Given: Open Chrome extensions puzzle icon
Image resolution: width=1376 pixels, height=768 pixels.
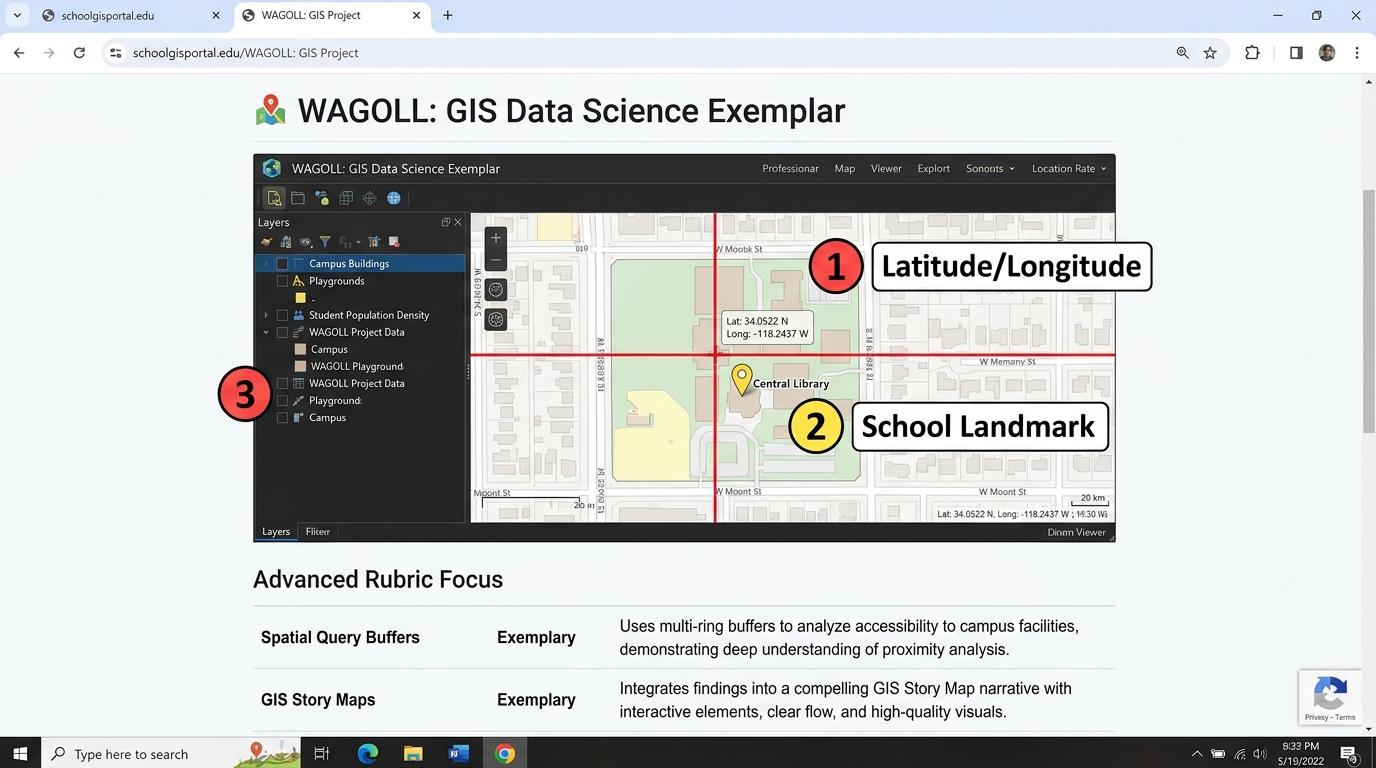Looking at the screenshot, I should (1252, 53).
